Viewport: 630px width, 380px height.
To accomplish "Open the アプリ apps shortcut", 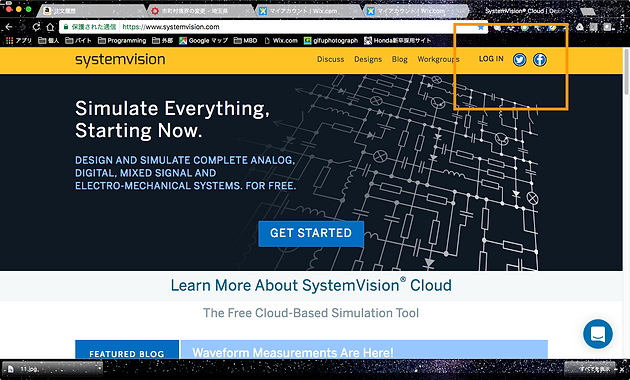I will (19, 41).
